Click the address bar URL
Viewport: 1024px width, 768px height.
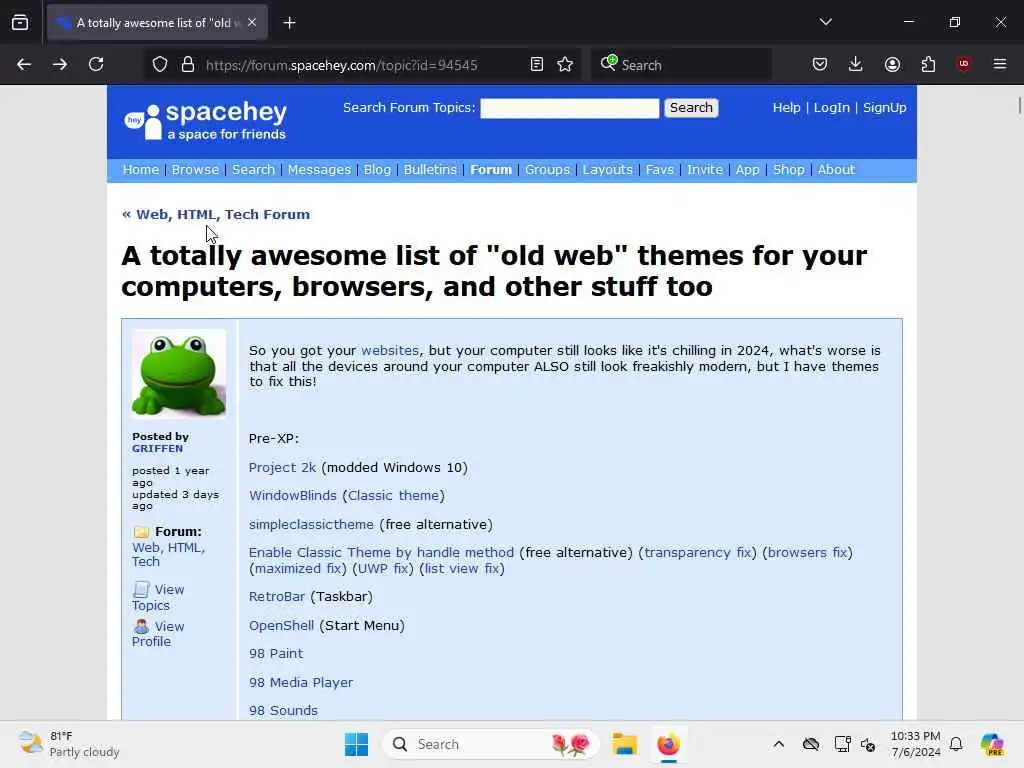(342, 65)
